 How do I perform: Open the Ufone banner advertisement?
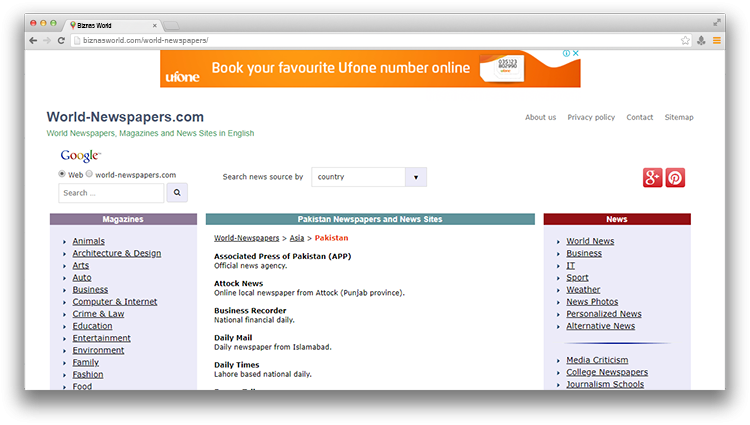pyautogui.click(x=370, y=68)
